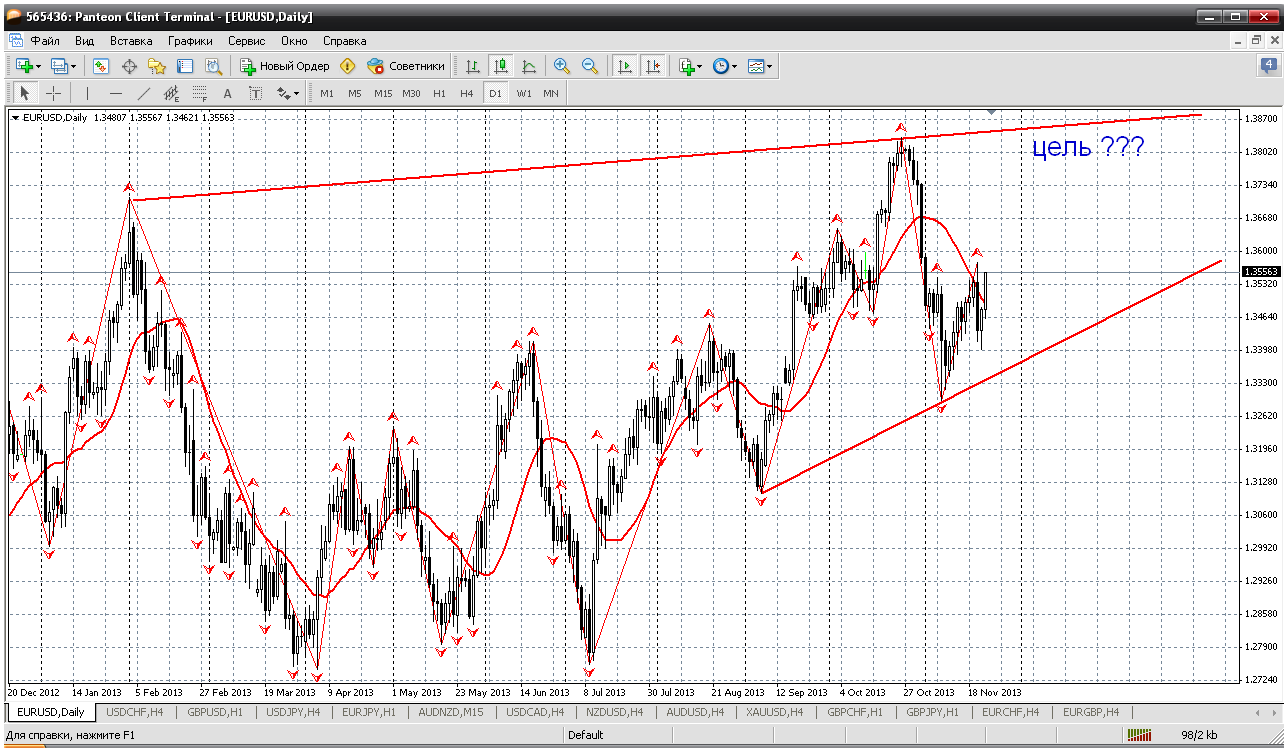This screenshot has height=748, width=1288.
Task: Click the Советники button
Action: coord(406,66)
